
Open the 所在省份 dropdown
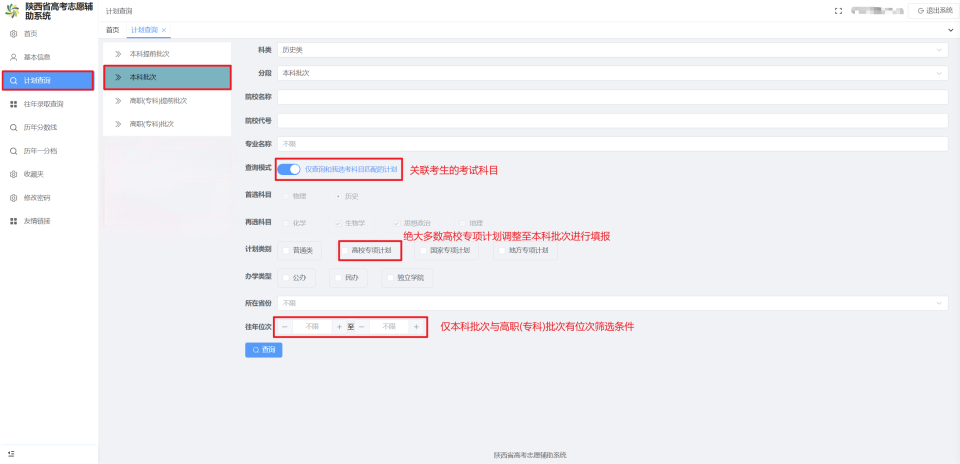[613, 303]
